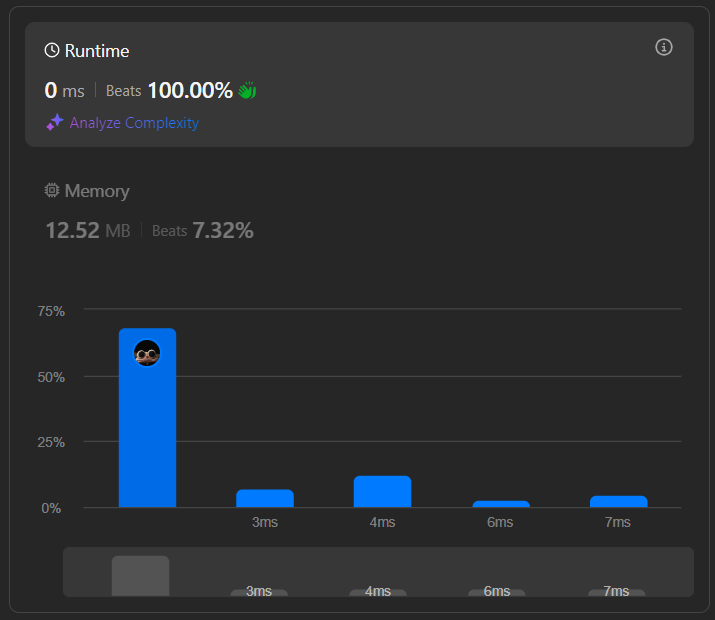This screenshot has height=620, width=715.
Task: Click the user avatar on tallest bar
Action: click(x=147, y=353)
